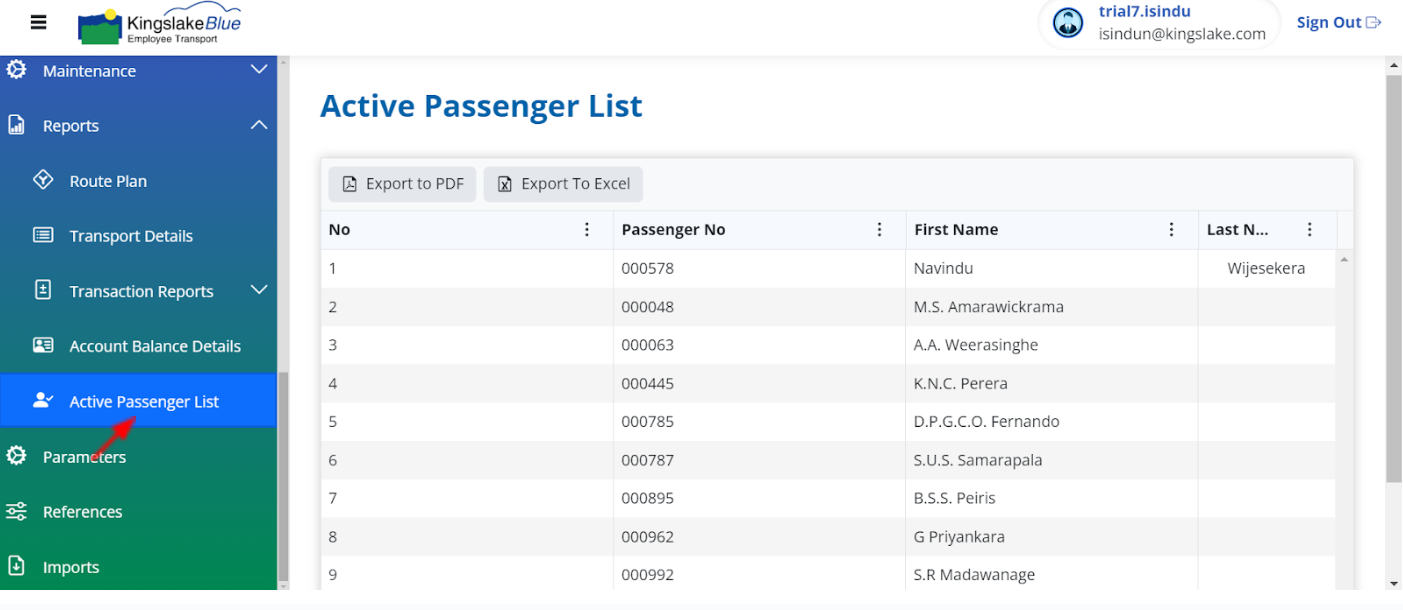This screenshot has height=610, width=1403.
Task: Click the Active Passenger List icon
Action: click(x=43, y=400)
